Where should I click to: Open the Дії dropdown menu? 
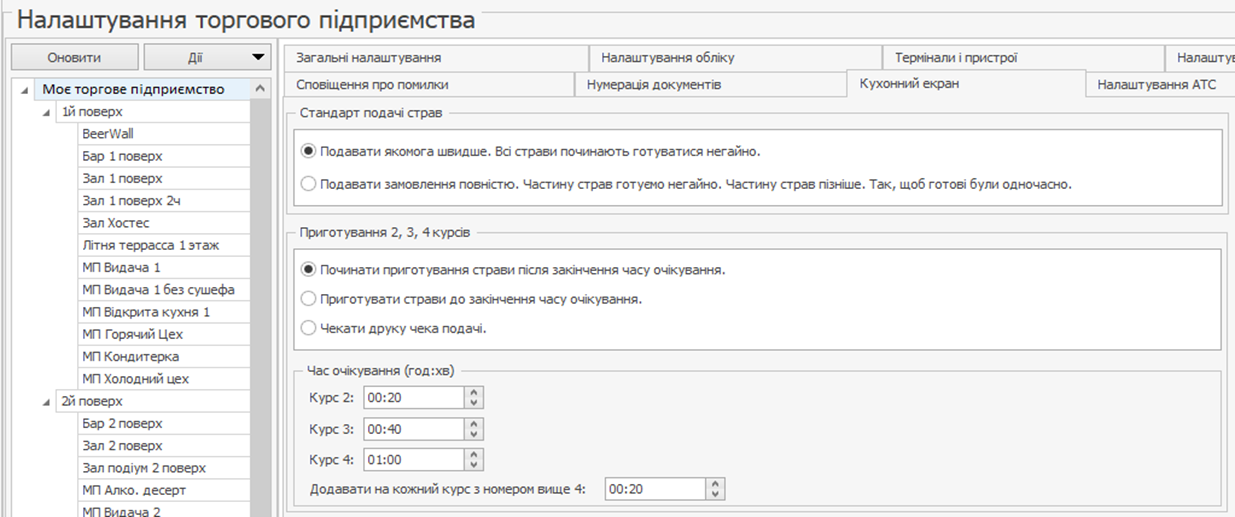207,58
